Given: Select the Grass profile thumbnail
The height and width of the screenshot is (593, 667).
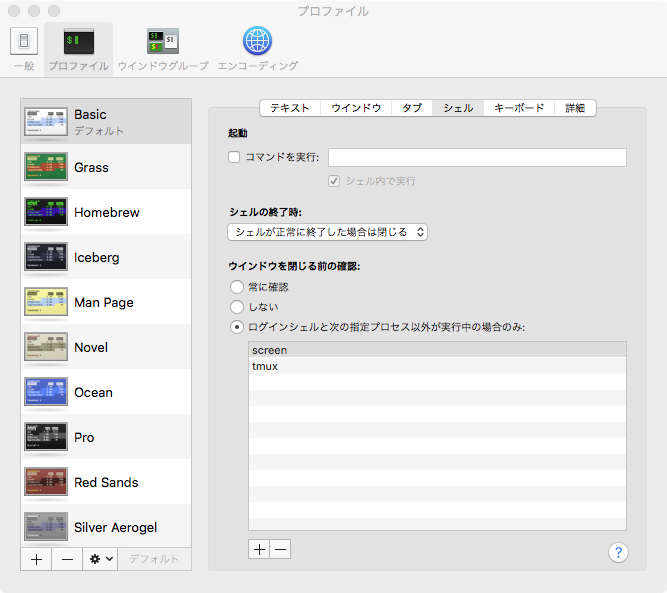Looking at the screenshot, I should [x=46, y=167].
